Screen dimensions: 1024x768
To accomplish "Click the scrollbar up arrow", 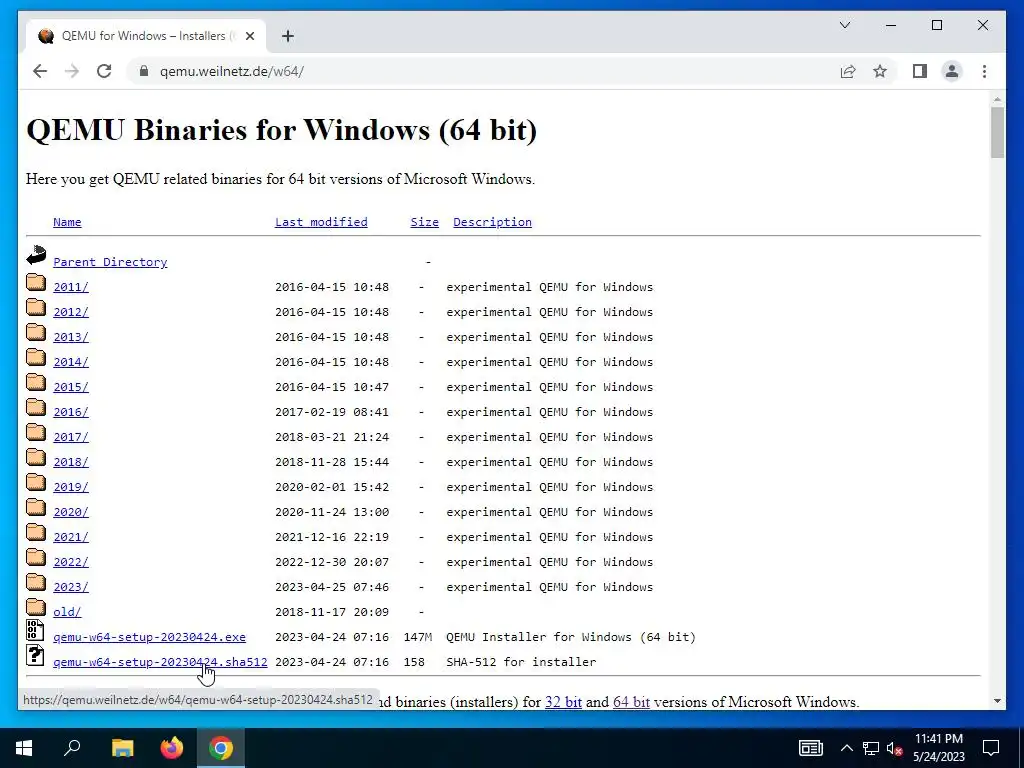I will click(x=997, y=100).
